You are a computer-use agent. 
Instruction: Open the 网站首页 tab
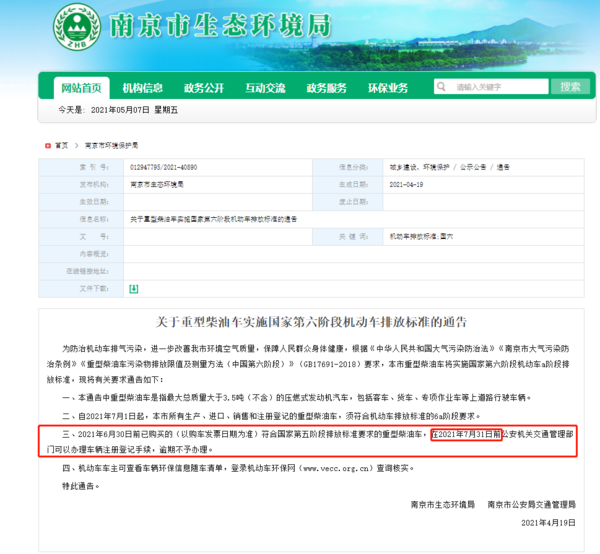(81, 87)
